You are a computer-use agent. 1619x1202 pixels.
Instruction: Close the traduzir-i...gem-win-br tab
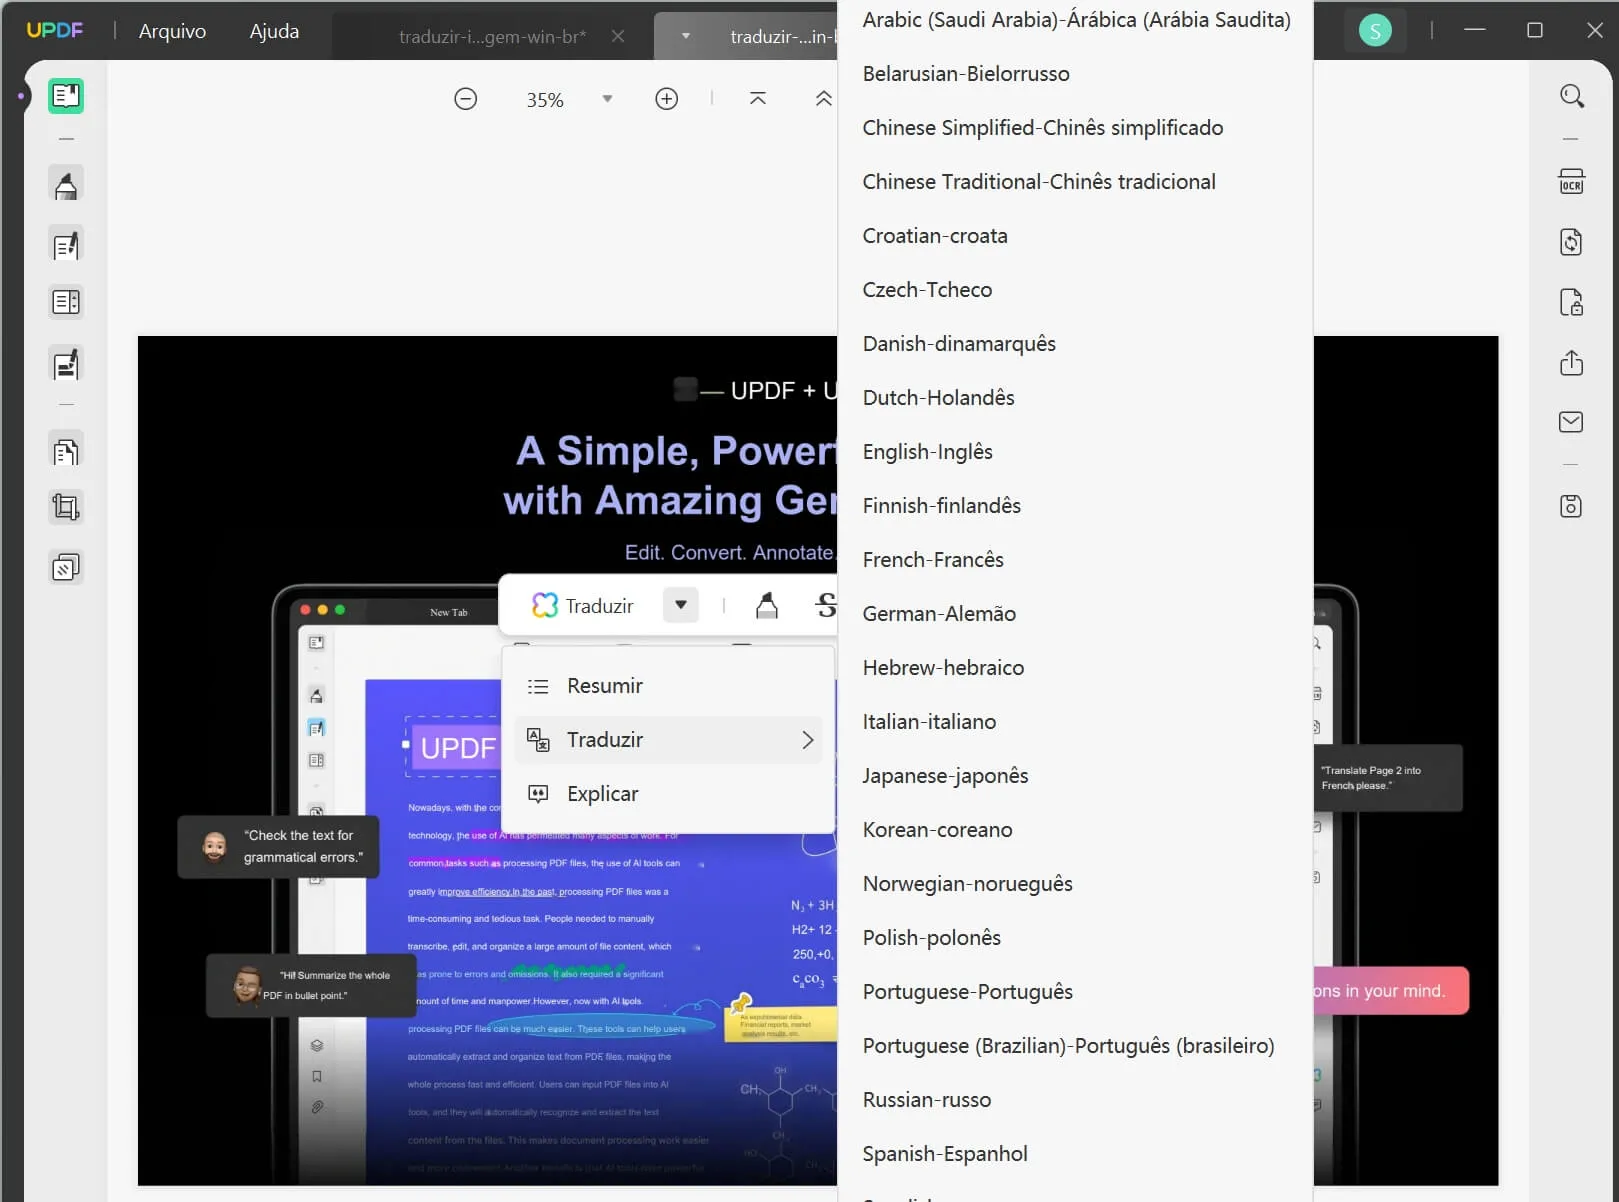618,36
